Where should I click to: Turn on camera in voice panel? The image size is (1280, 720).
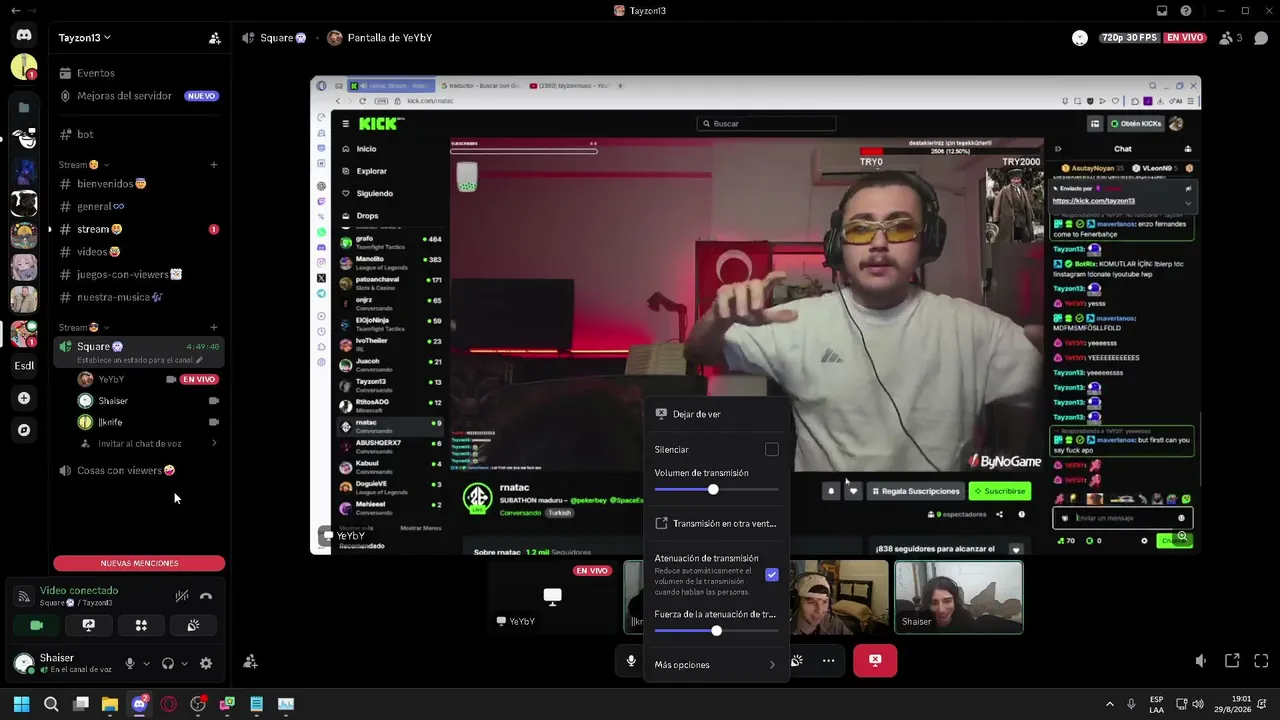37,625
